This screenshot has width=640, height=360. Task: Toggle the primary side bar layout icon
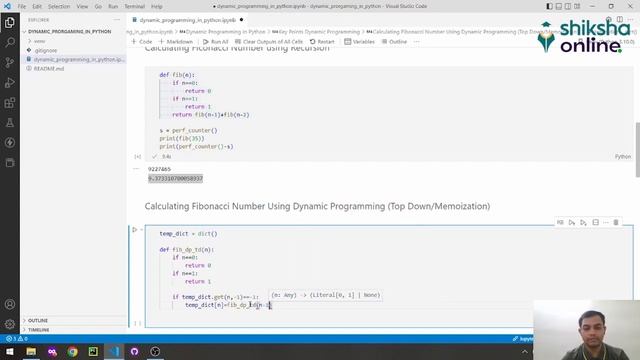tap(549, 7)
